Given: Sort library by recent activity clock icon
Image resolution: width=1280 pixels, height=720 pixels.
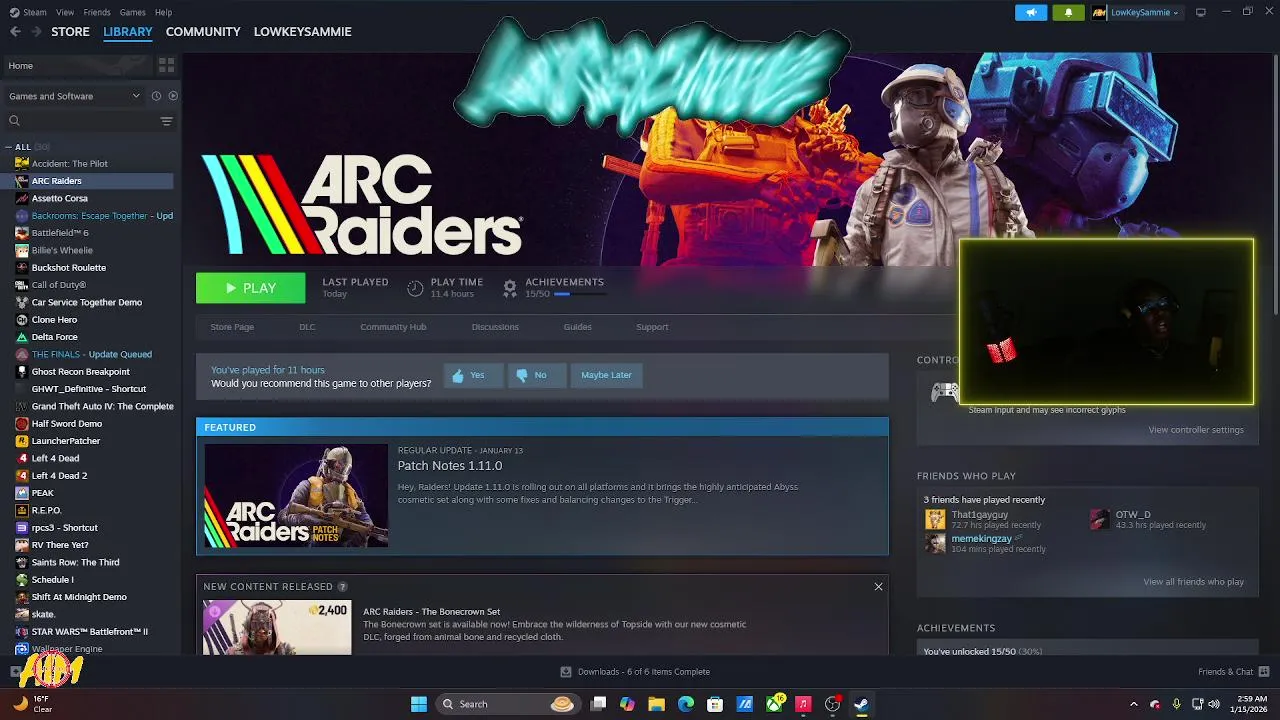Looking at the screenshot, I should 156,96.
